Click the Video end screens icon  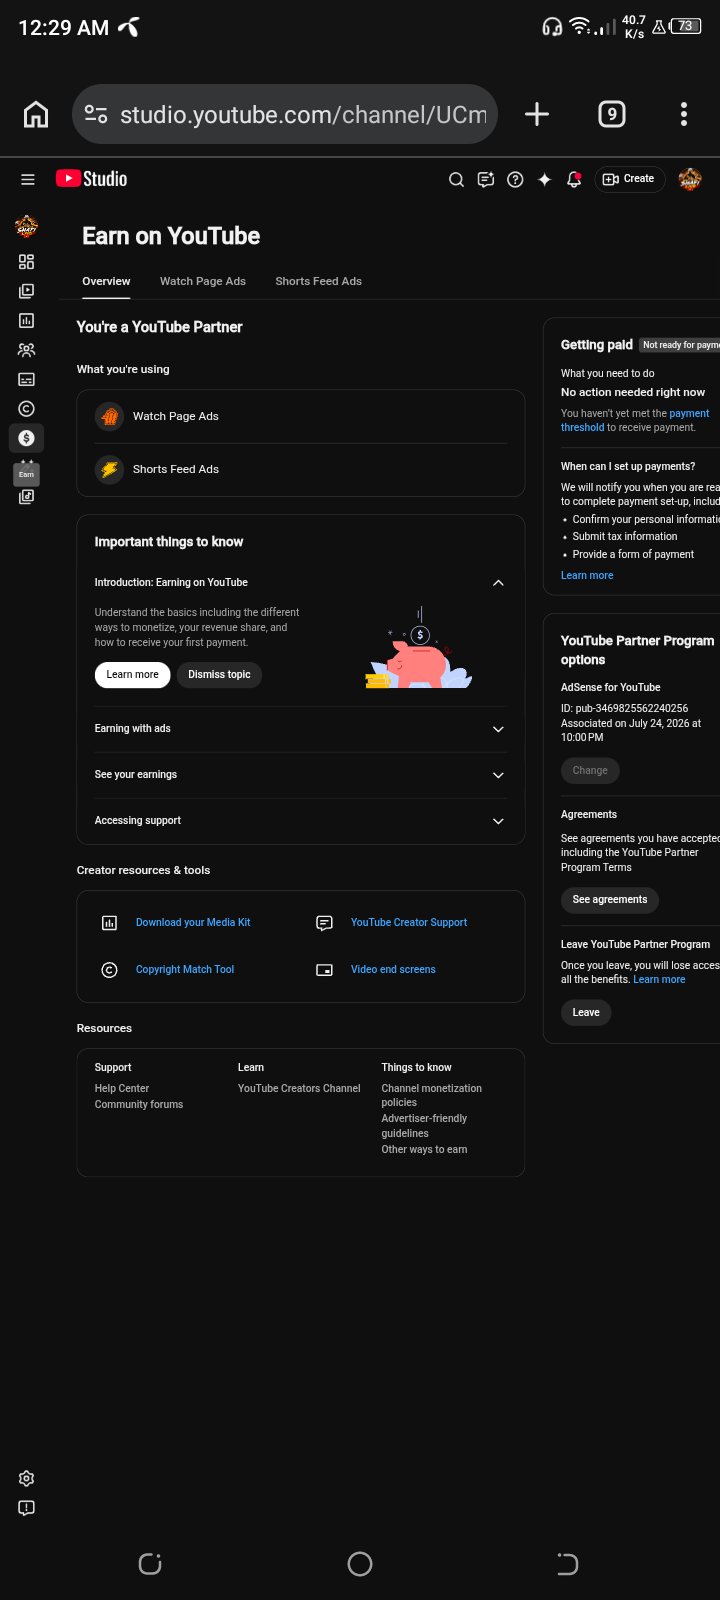point(324,970)
